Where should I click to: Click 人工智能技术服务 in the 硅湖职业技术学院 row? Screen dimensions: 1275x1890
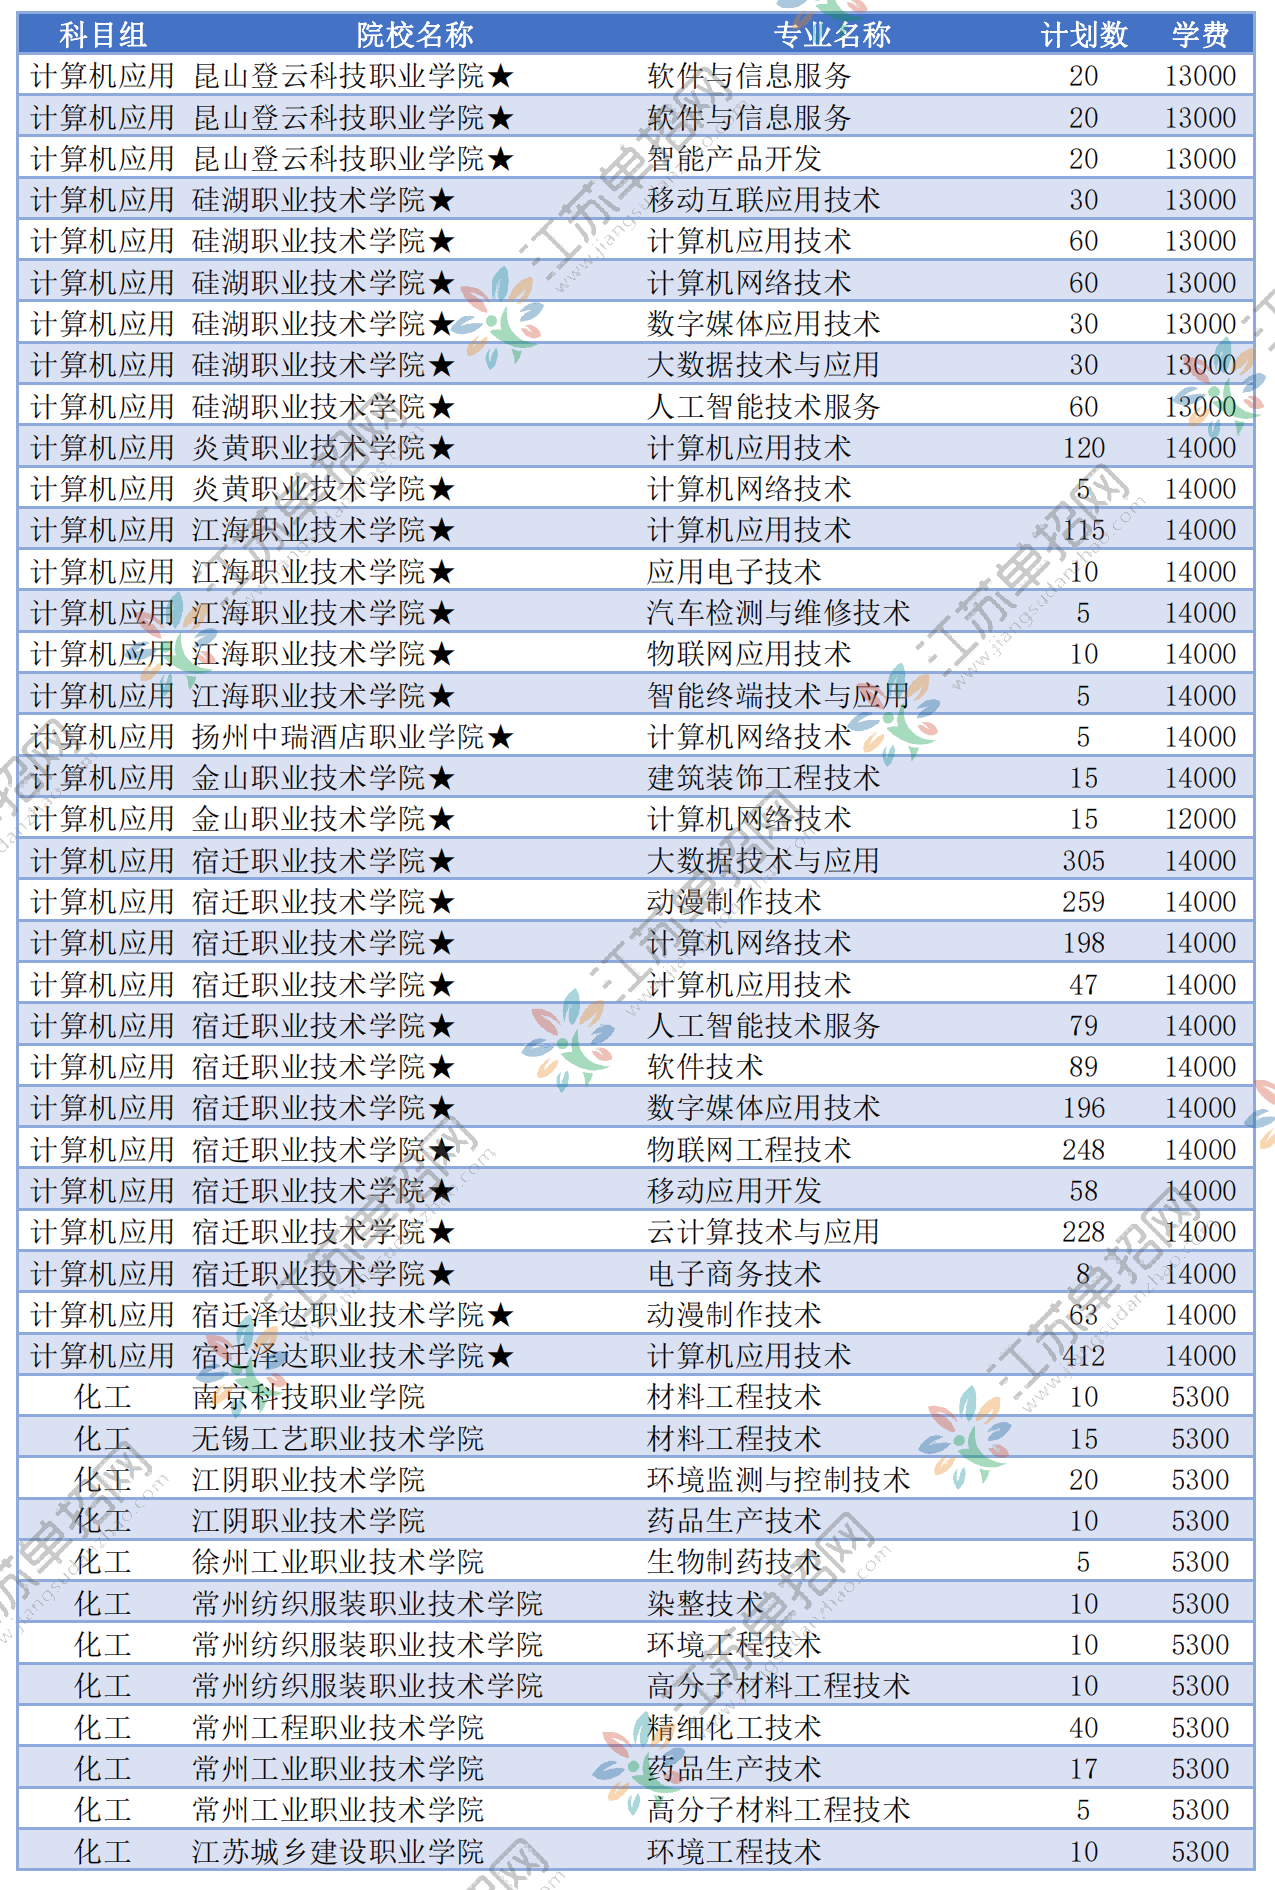[x=763, y=407]
